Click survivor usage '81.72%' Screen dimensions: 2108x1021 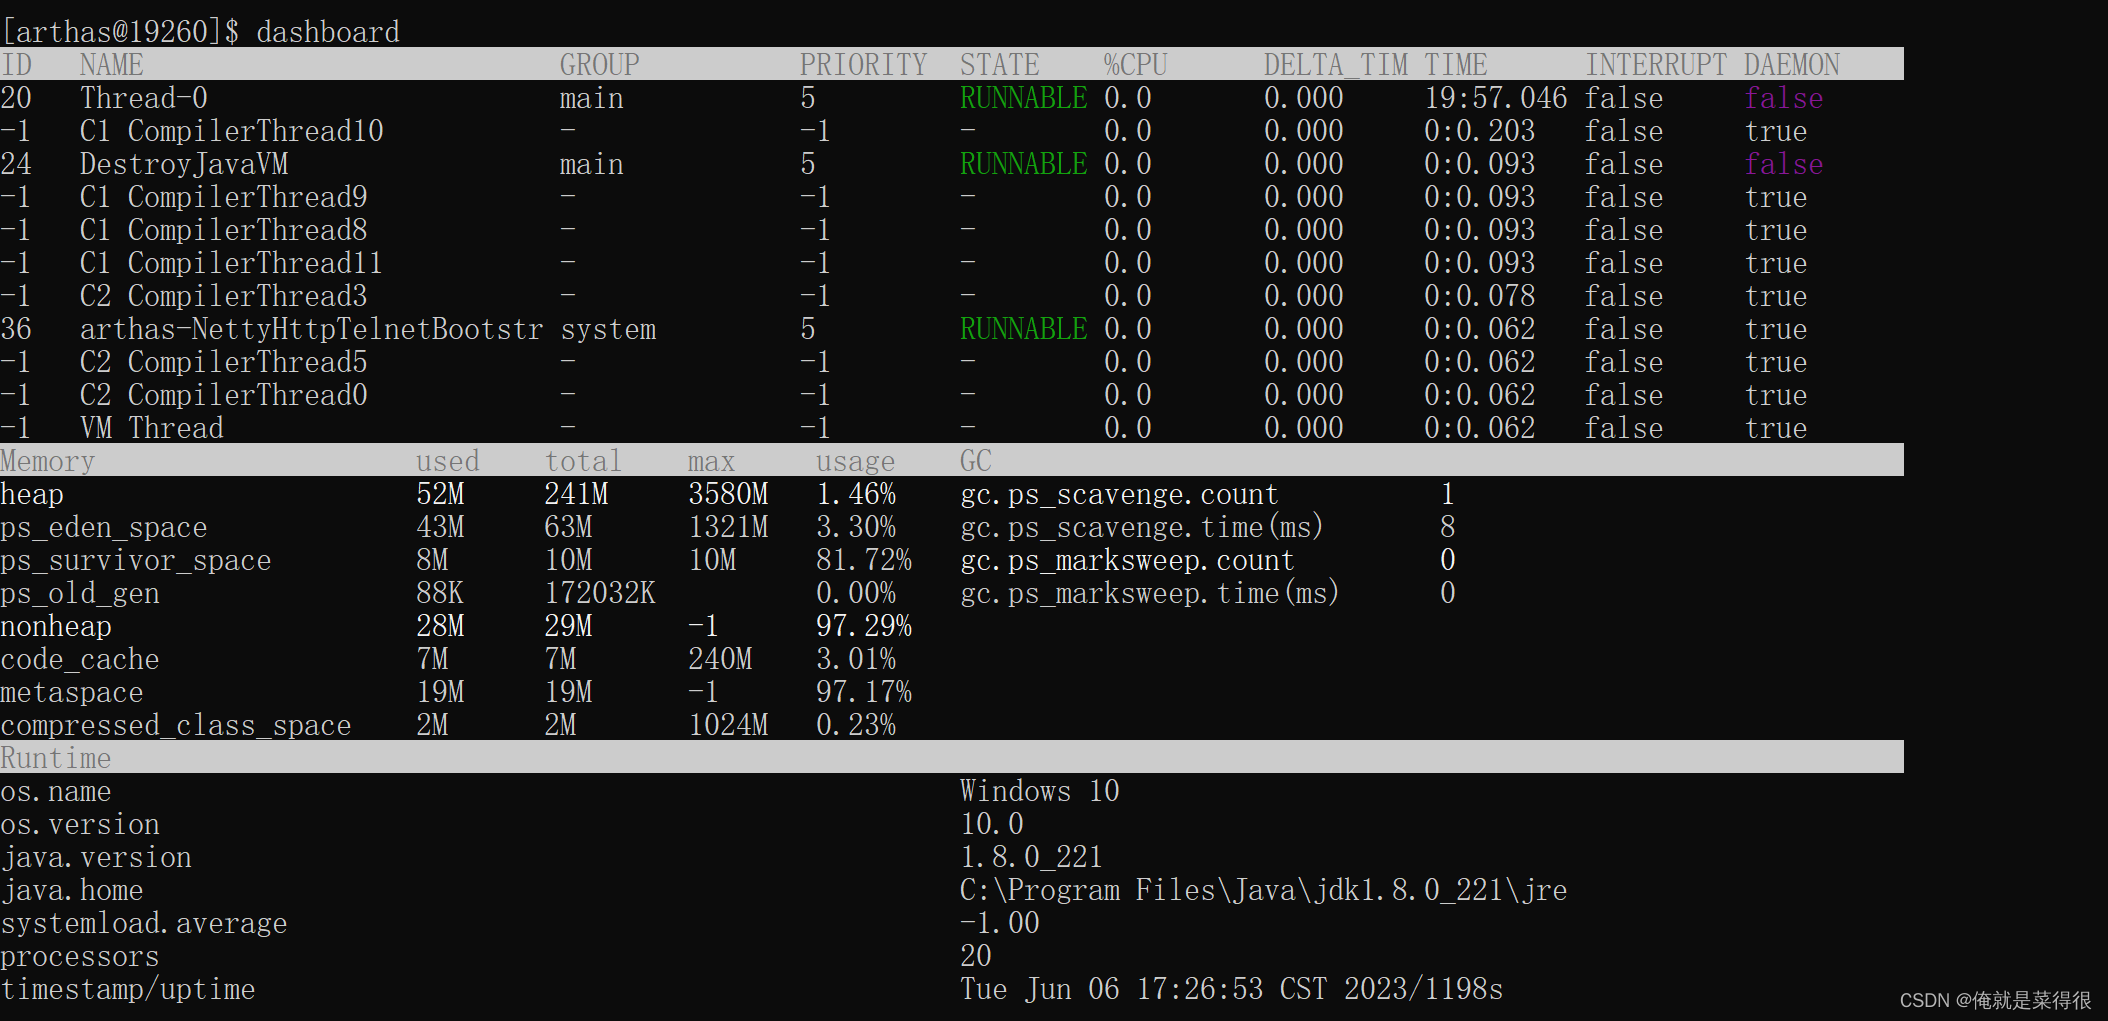(864, 560)
